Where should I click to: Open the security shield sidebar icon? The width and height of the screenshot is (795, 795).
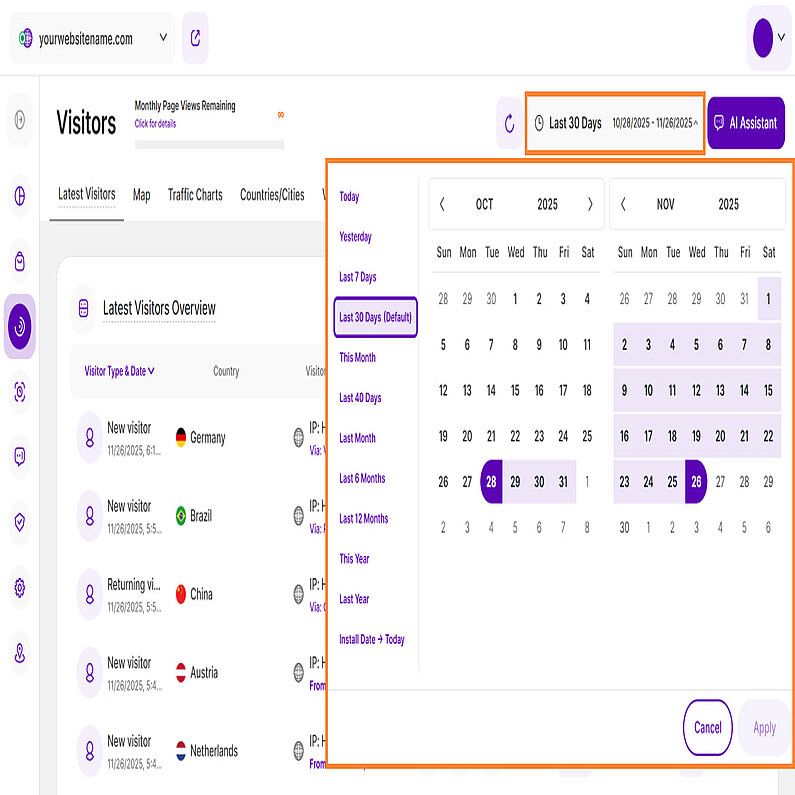[19, 522]
